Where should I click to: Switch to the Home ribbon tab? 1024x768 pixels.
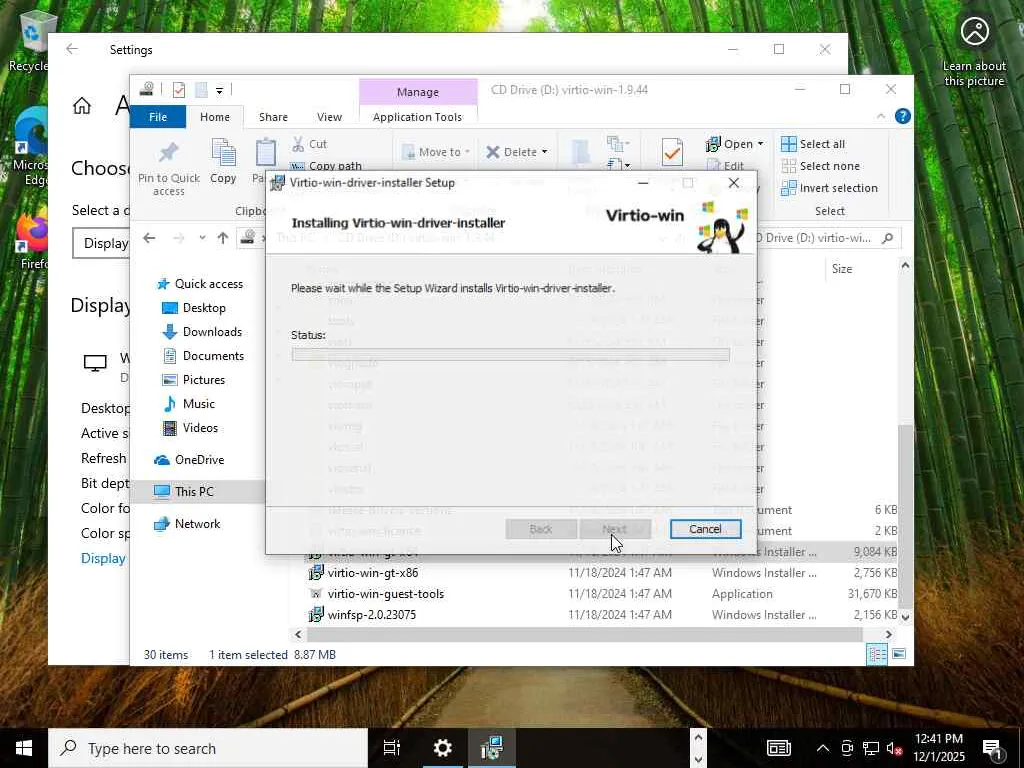pyautogui.click(x=215, y=117)
